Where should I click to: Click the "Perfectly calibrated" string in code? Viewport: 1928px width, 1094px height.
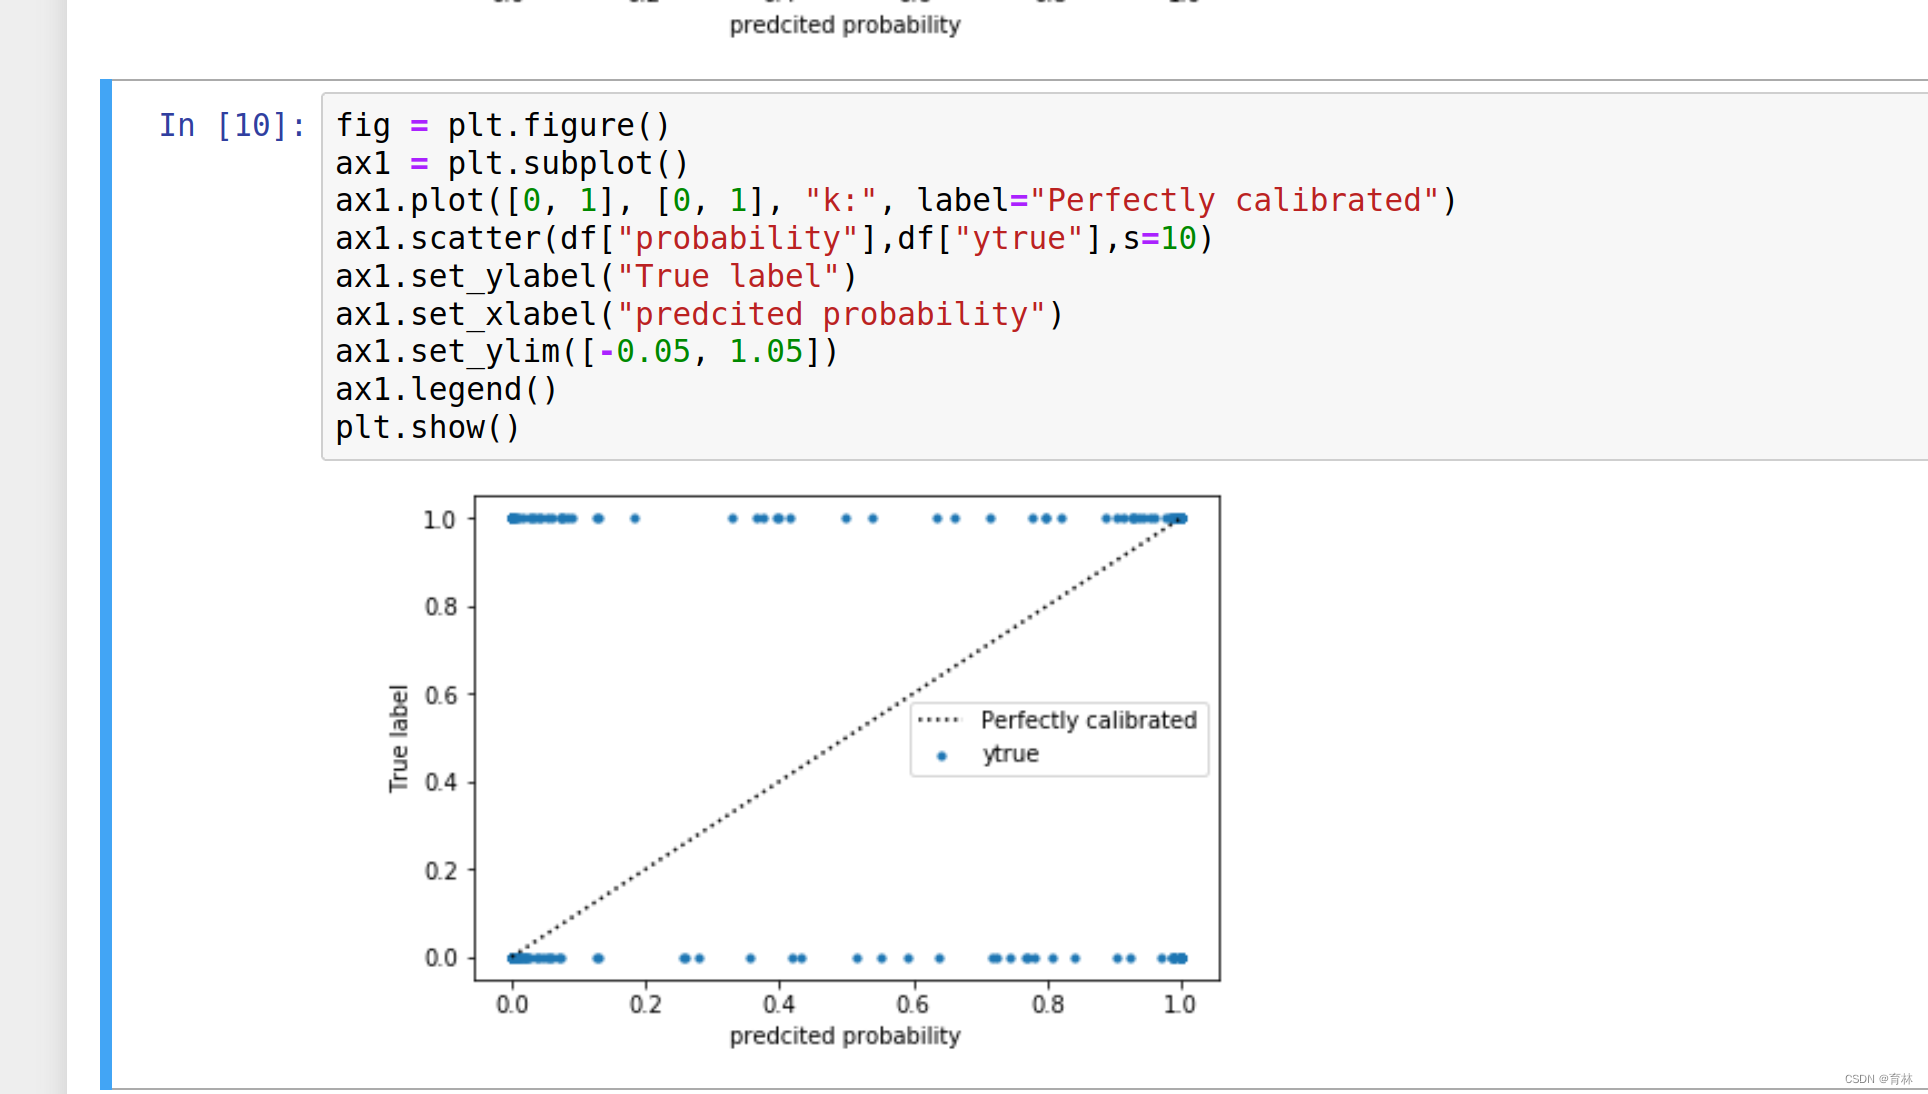[1234, 201]
